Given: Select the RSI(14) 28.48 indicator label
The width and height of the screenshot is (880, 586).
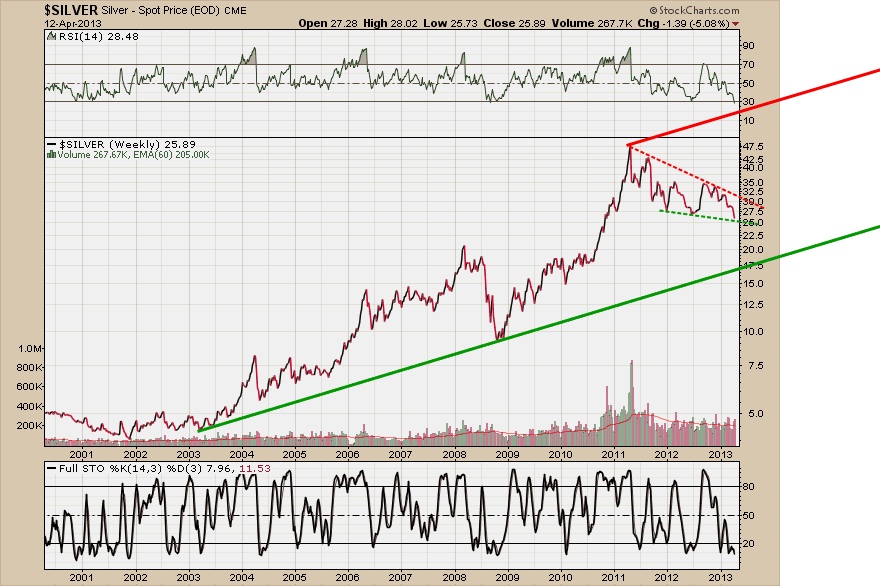Looking at the screenshot, I should tap(87, 37).
